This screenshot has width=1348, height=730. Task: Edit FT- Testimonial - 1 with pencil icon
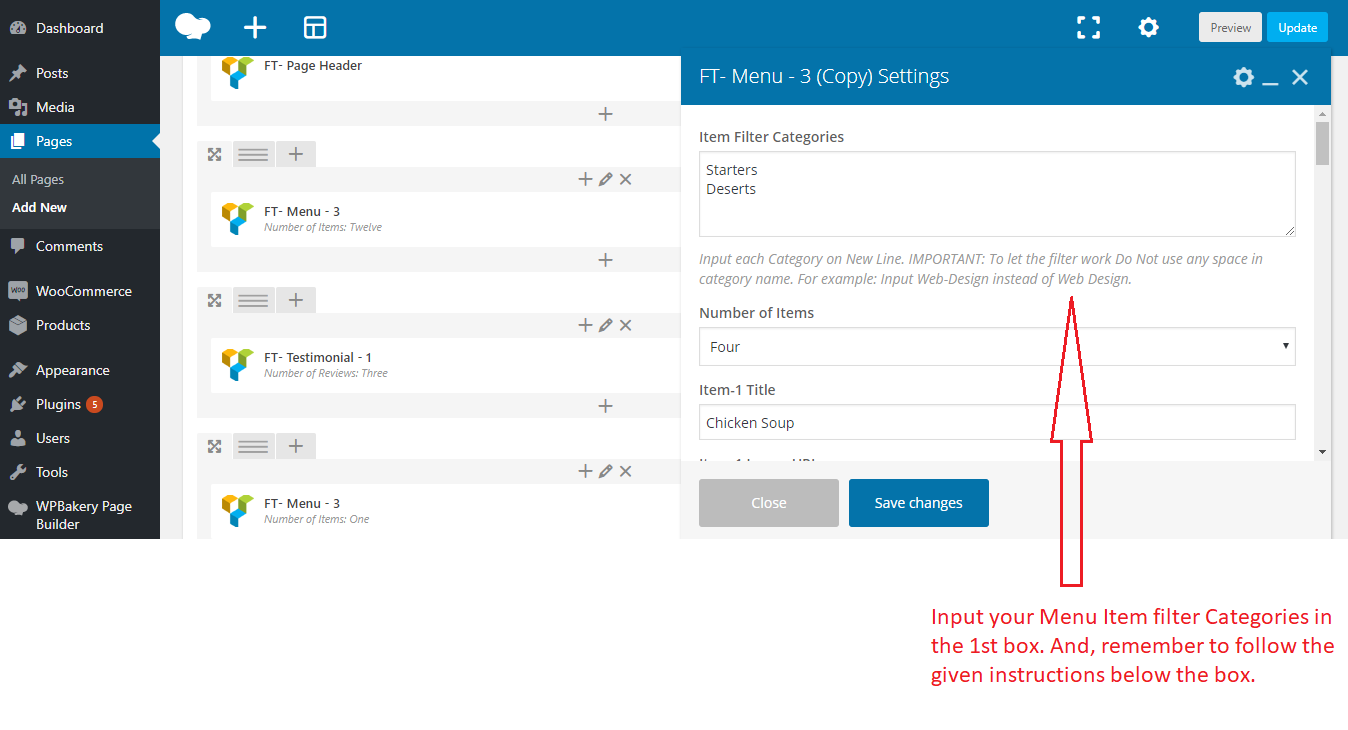click(x=605, y=325)
